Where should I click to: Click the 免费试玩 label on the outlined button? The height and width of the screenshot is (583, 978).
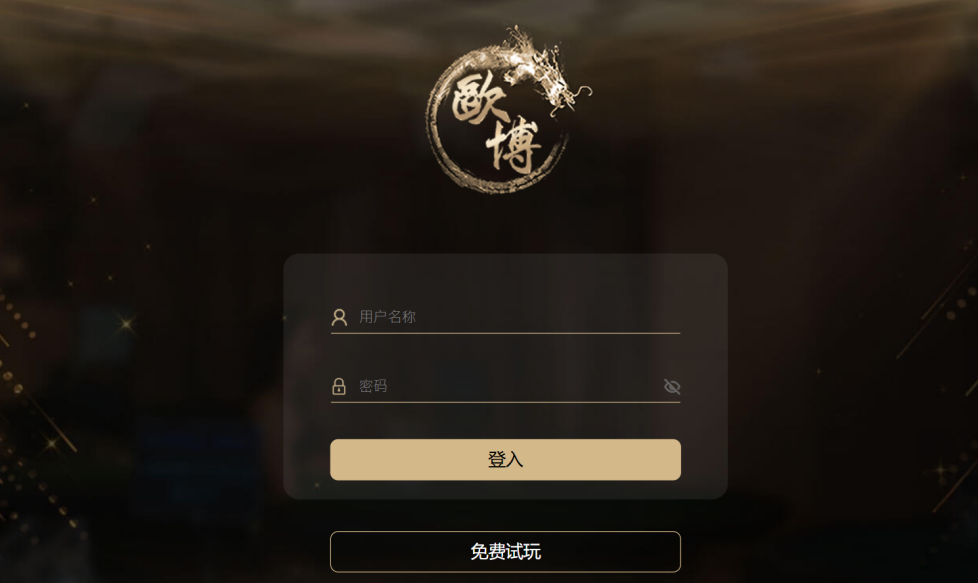(x=505, y=552)
